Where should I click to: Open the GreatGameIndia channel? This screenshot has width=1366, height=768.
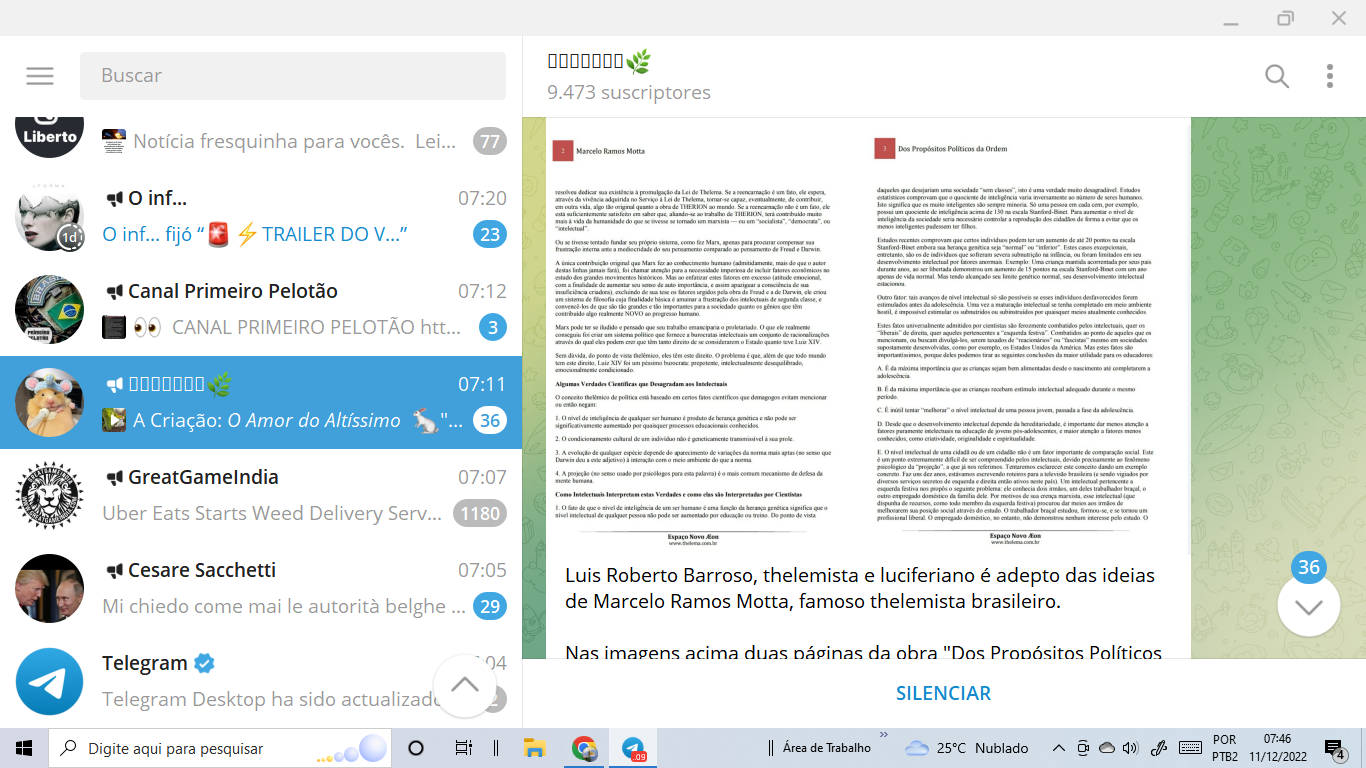261,495
